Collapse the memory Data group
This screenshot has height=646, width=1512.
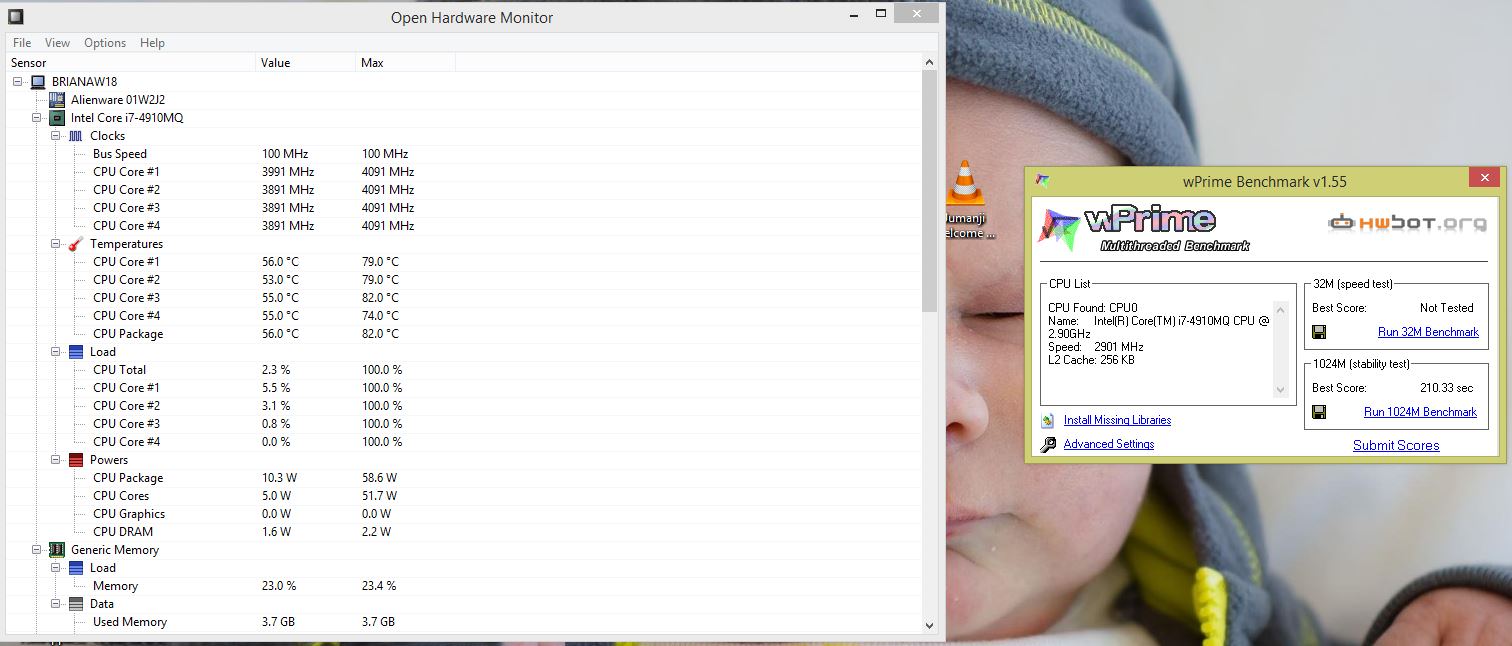coord(56,604)
